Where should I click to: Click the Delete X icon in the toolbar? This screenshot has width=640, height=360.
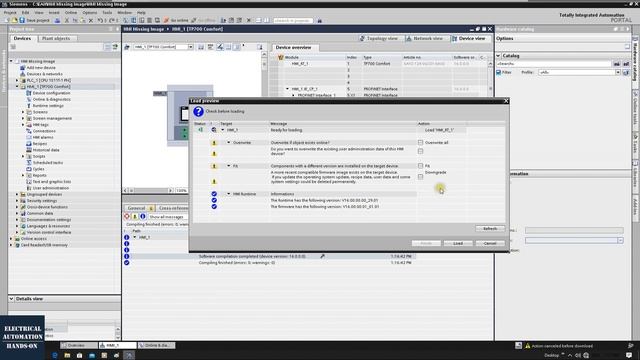pos(91,20)
